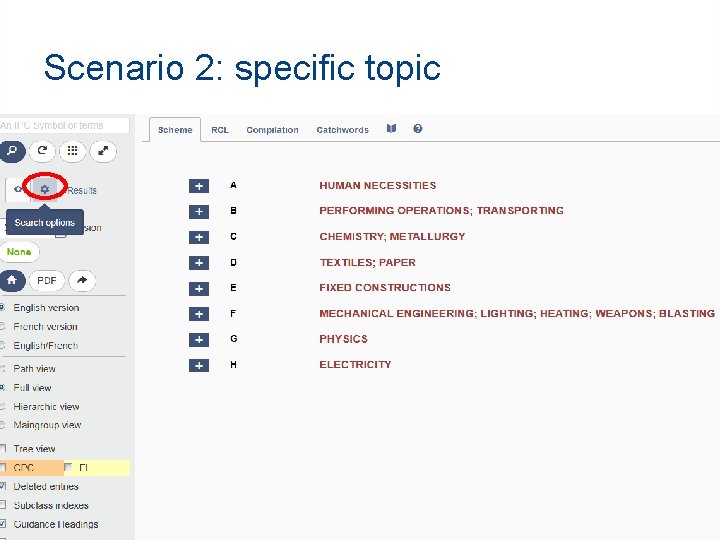Viewport: 720px width, 540px height.
Task: Open CHEMISTRY; METALLURGY title link
Action: (x=392, y=236)
